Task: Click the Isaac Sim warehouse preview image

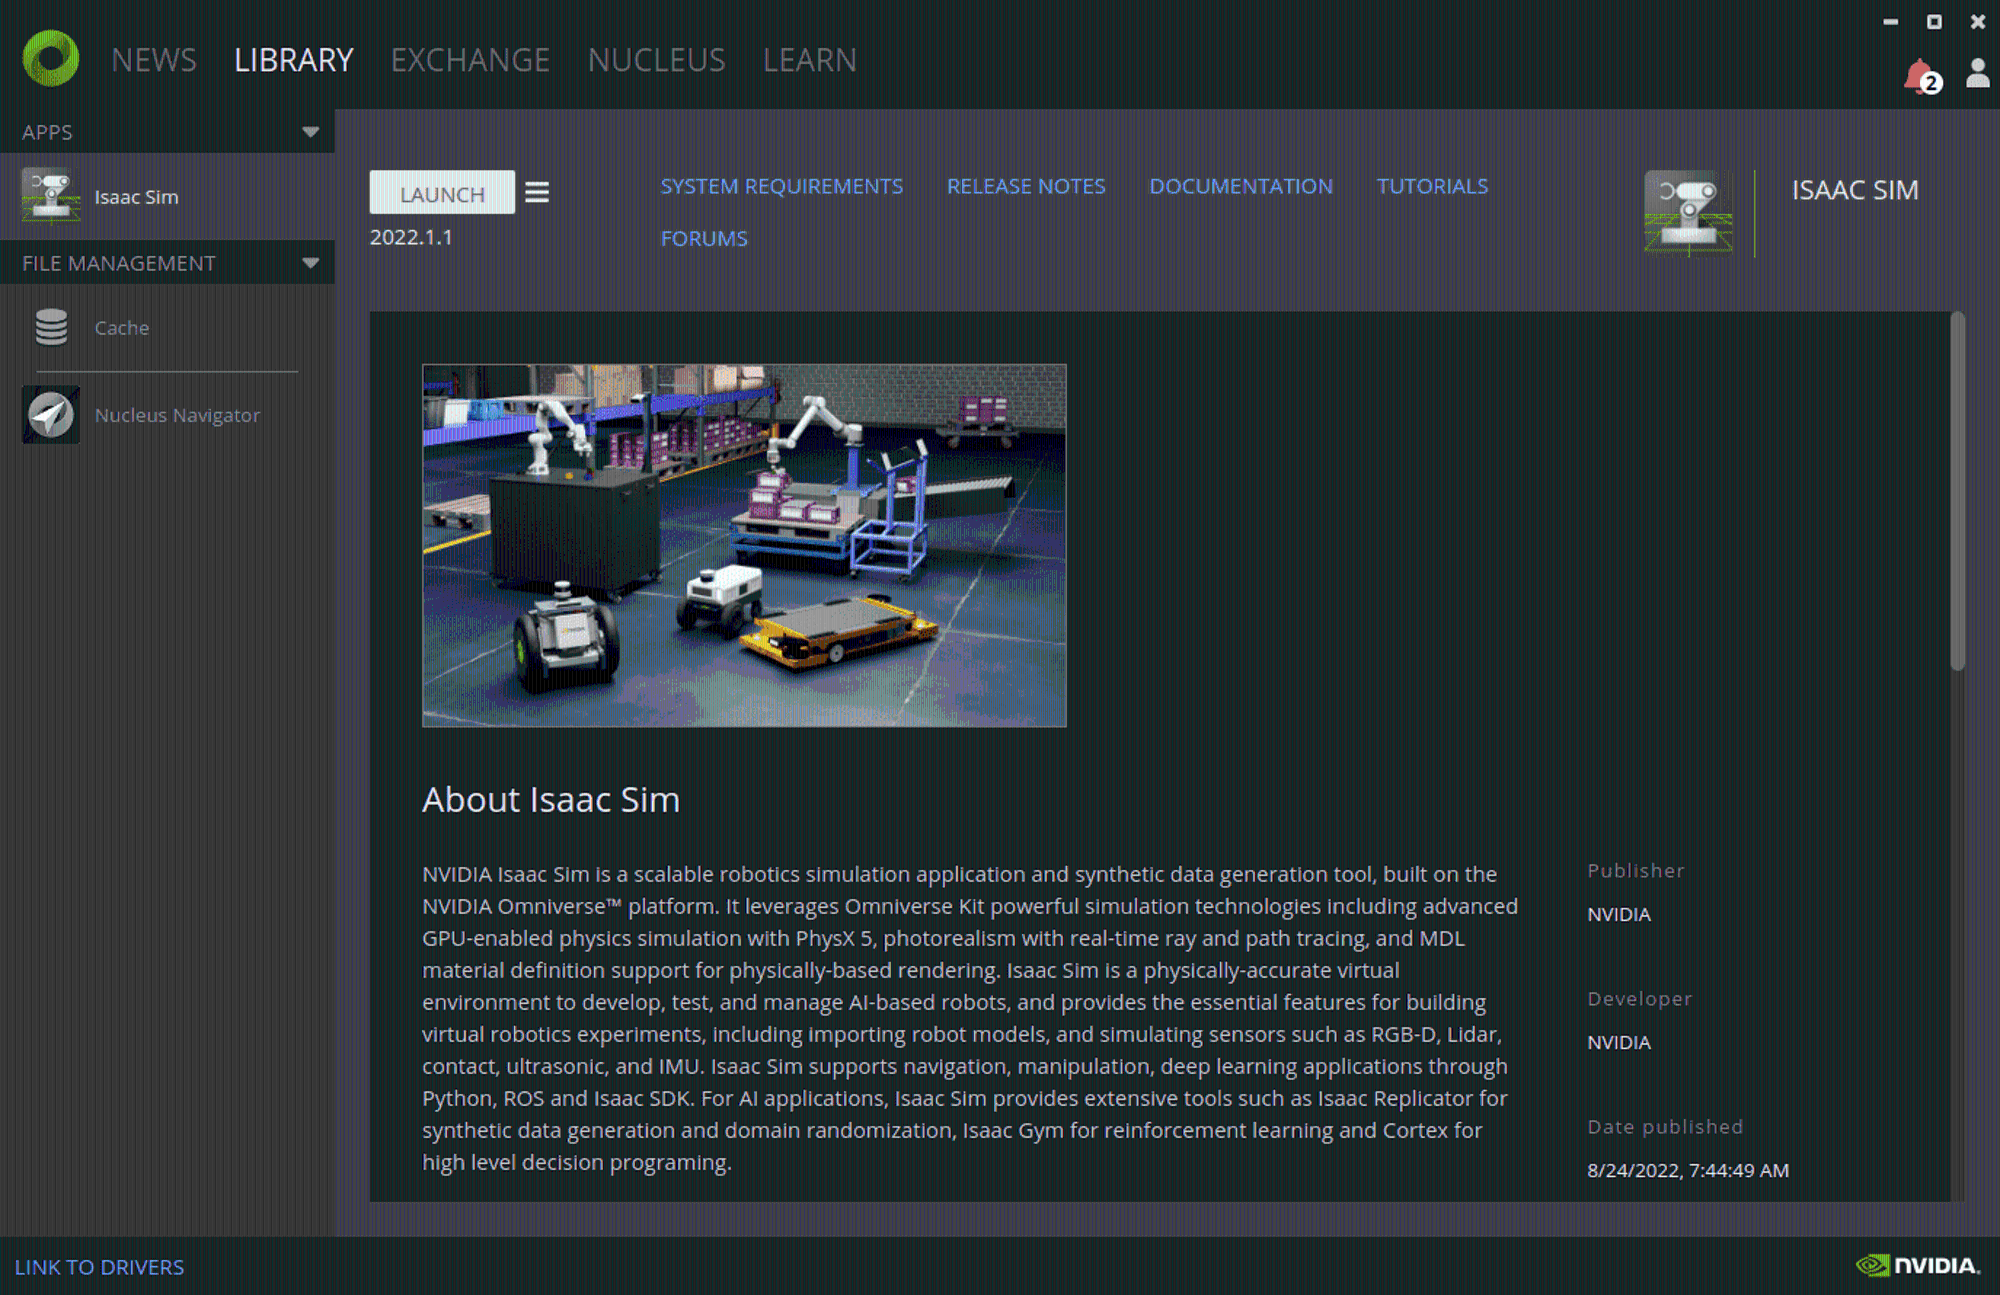Action: click(x=744, y=545)
